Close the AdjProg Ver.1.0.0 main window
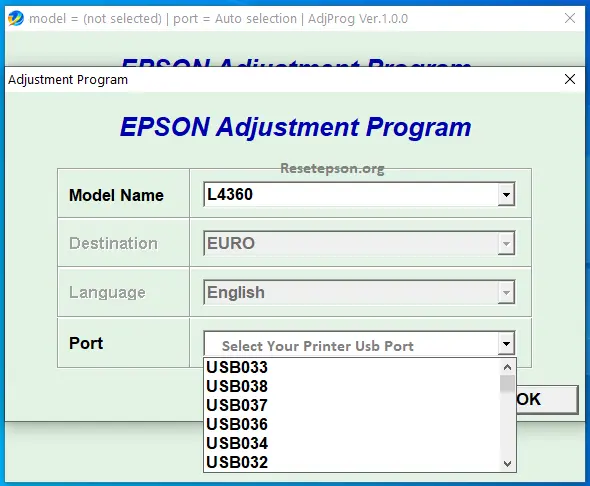This screenshot has height=486, width=590. [x=570, y=18]
